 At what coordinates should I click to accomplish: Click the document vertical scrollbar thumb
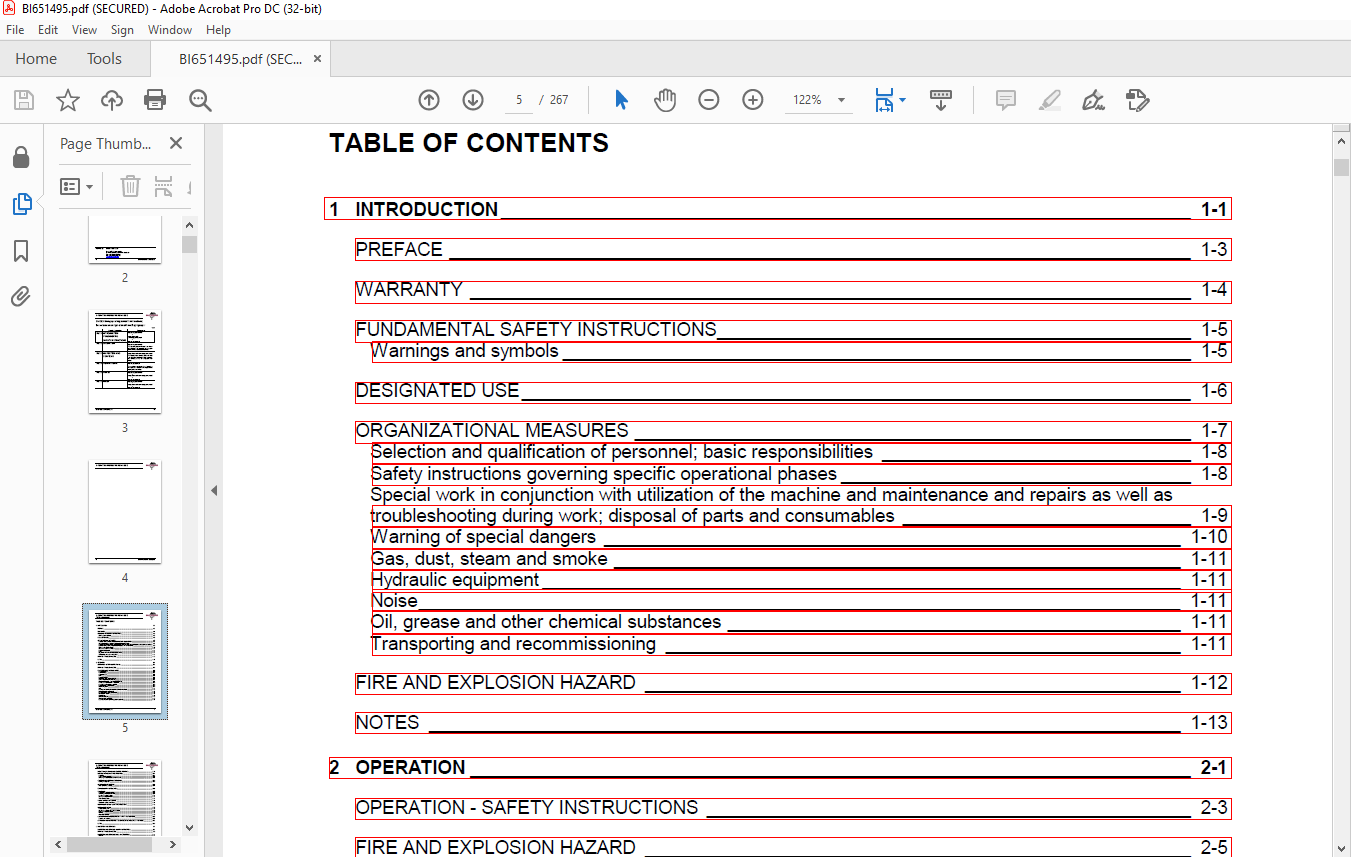click(x=1342, y=167)
